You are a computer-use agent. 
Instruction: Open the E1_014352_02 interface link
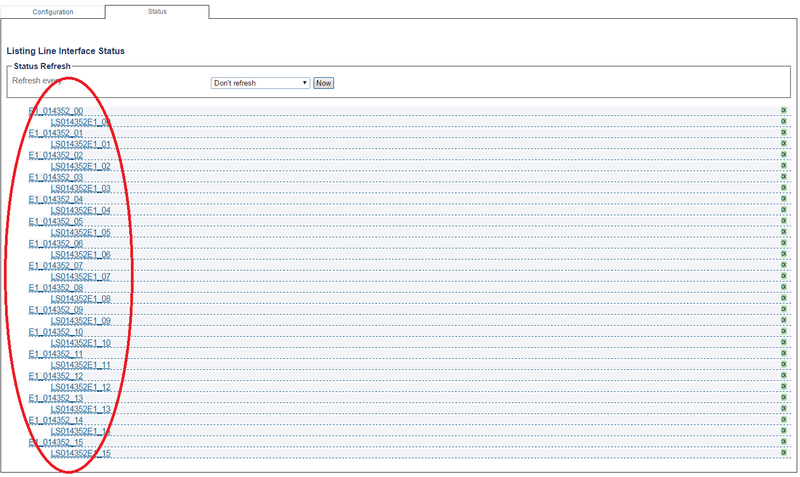[56, 155]
